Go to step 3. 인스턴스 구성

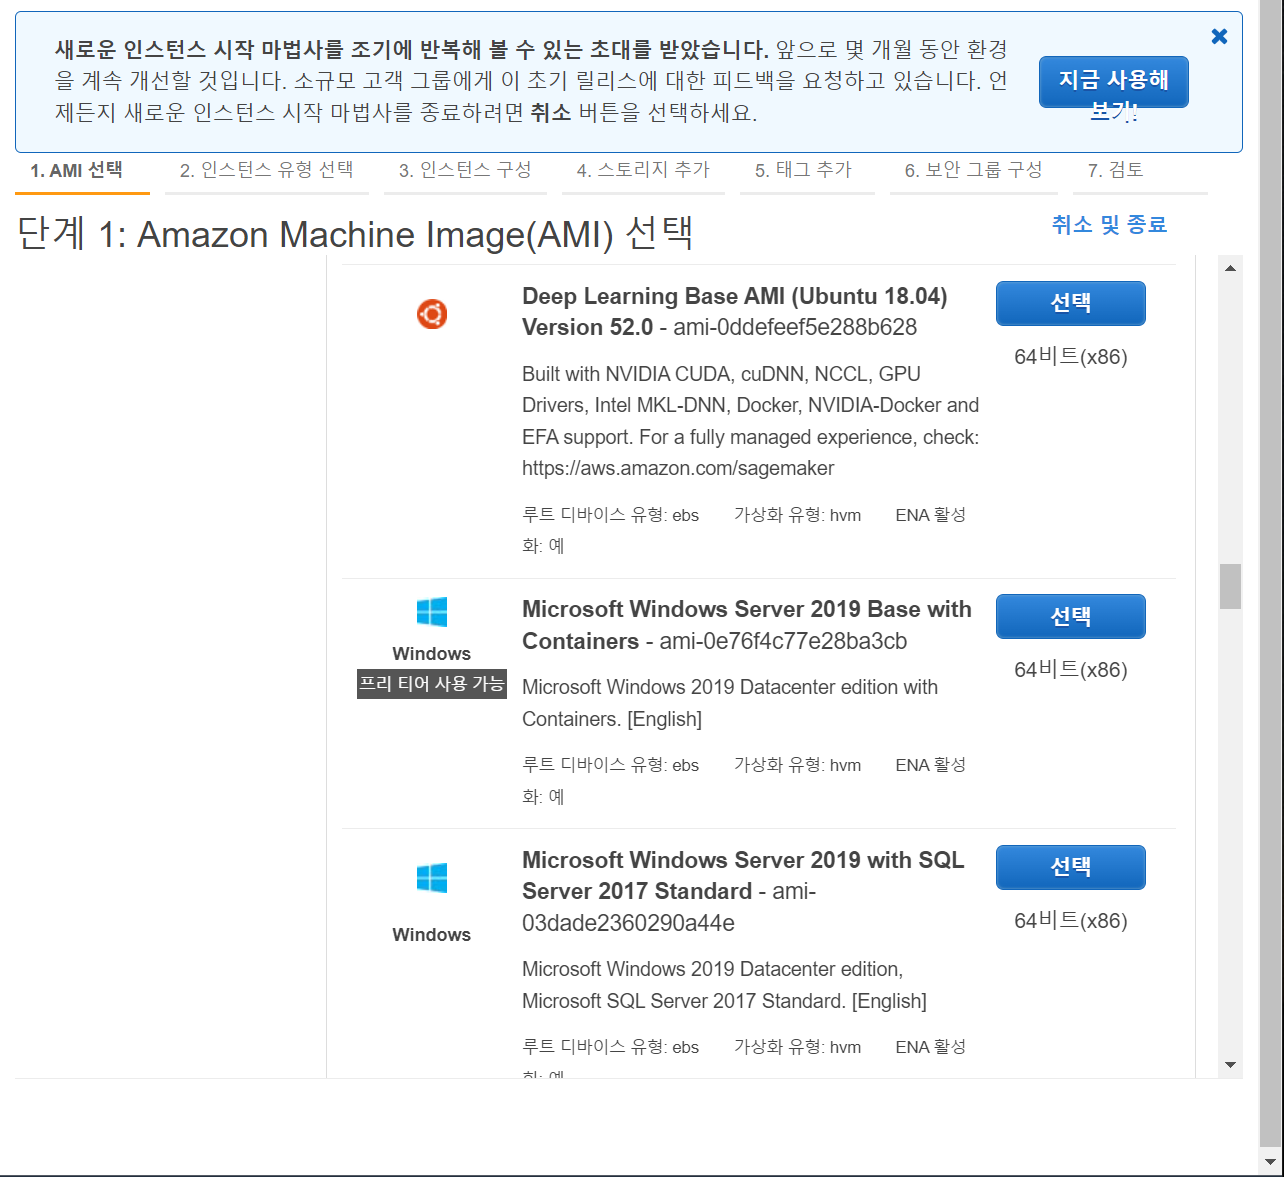465,171
